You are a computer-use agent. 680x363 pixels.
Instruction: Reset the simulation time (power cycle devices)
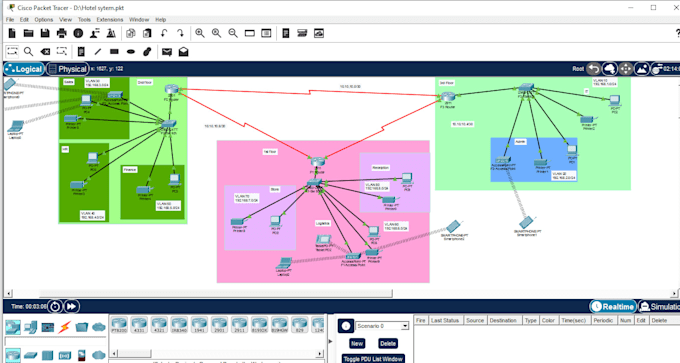click(x=55, y=307)
